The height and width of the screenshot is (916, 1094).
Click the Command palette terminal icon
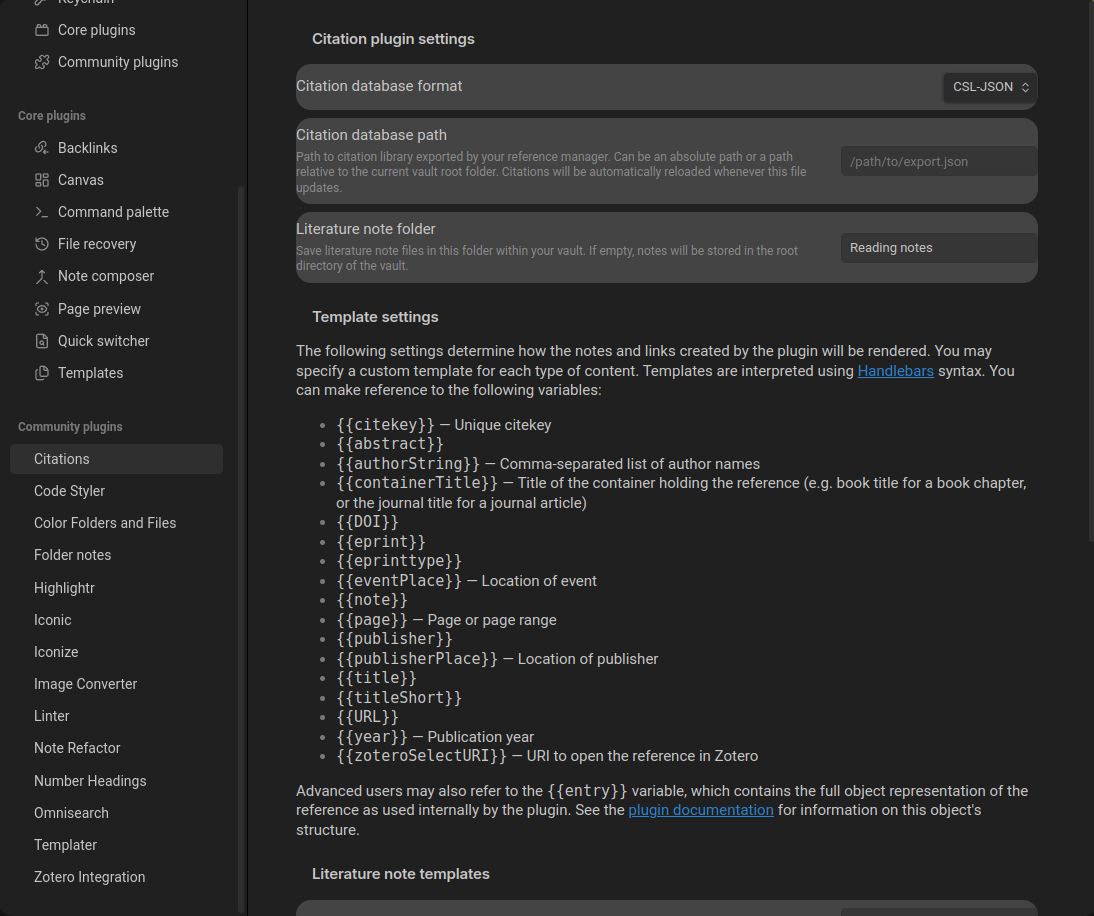pyautogui.click(x=42, y=212)
